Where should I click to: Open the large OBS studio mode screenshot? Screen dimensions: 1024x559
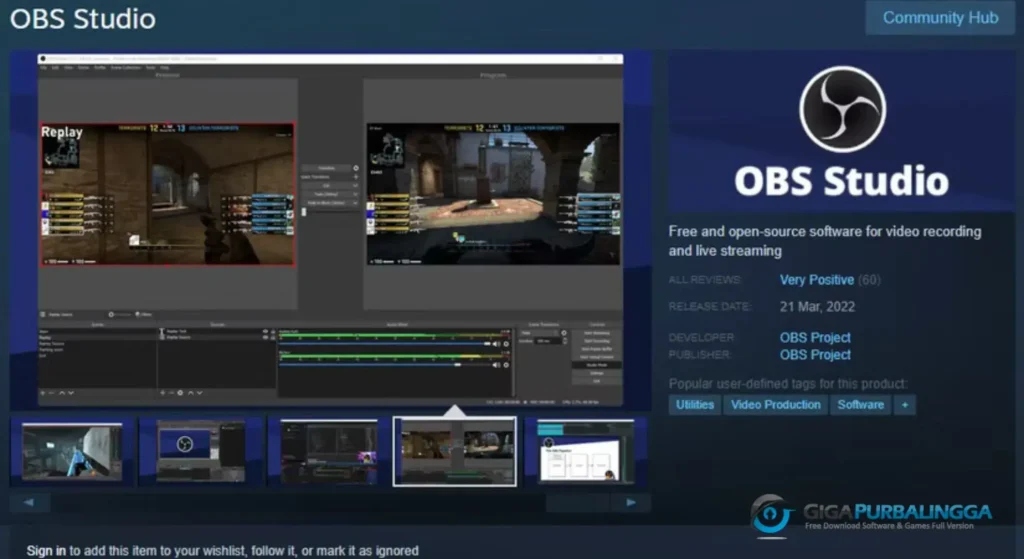click(330, 230)
